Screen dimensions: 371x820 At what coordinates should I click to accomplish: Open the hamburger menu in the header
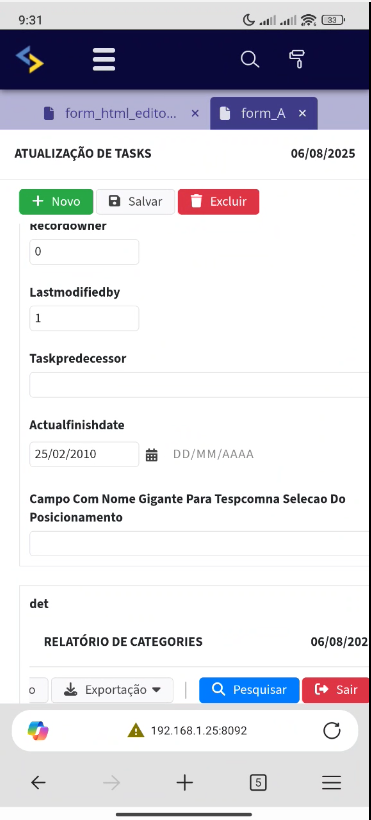click(104, 59)
